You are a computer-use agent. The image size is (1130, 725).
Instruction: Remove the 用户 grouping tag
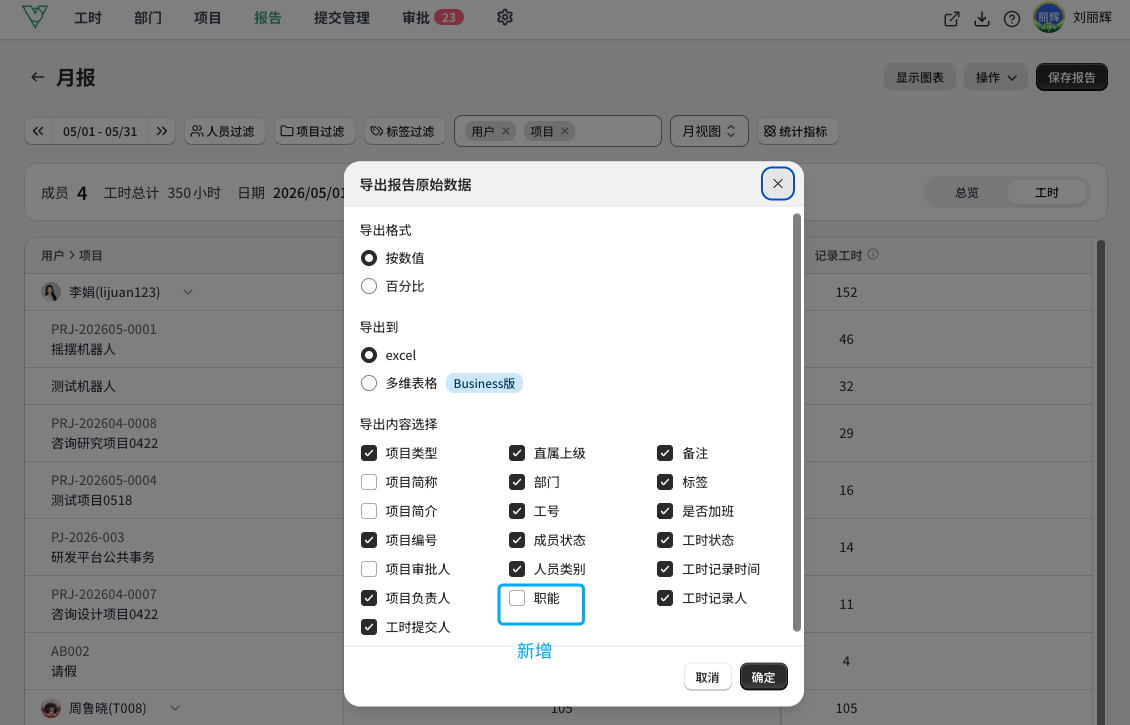[506, 131]
